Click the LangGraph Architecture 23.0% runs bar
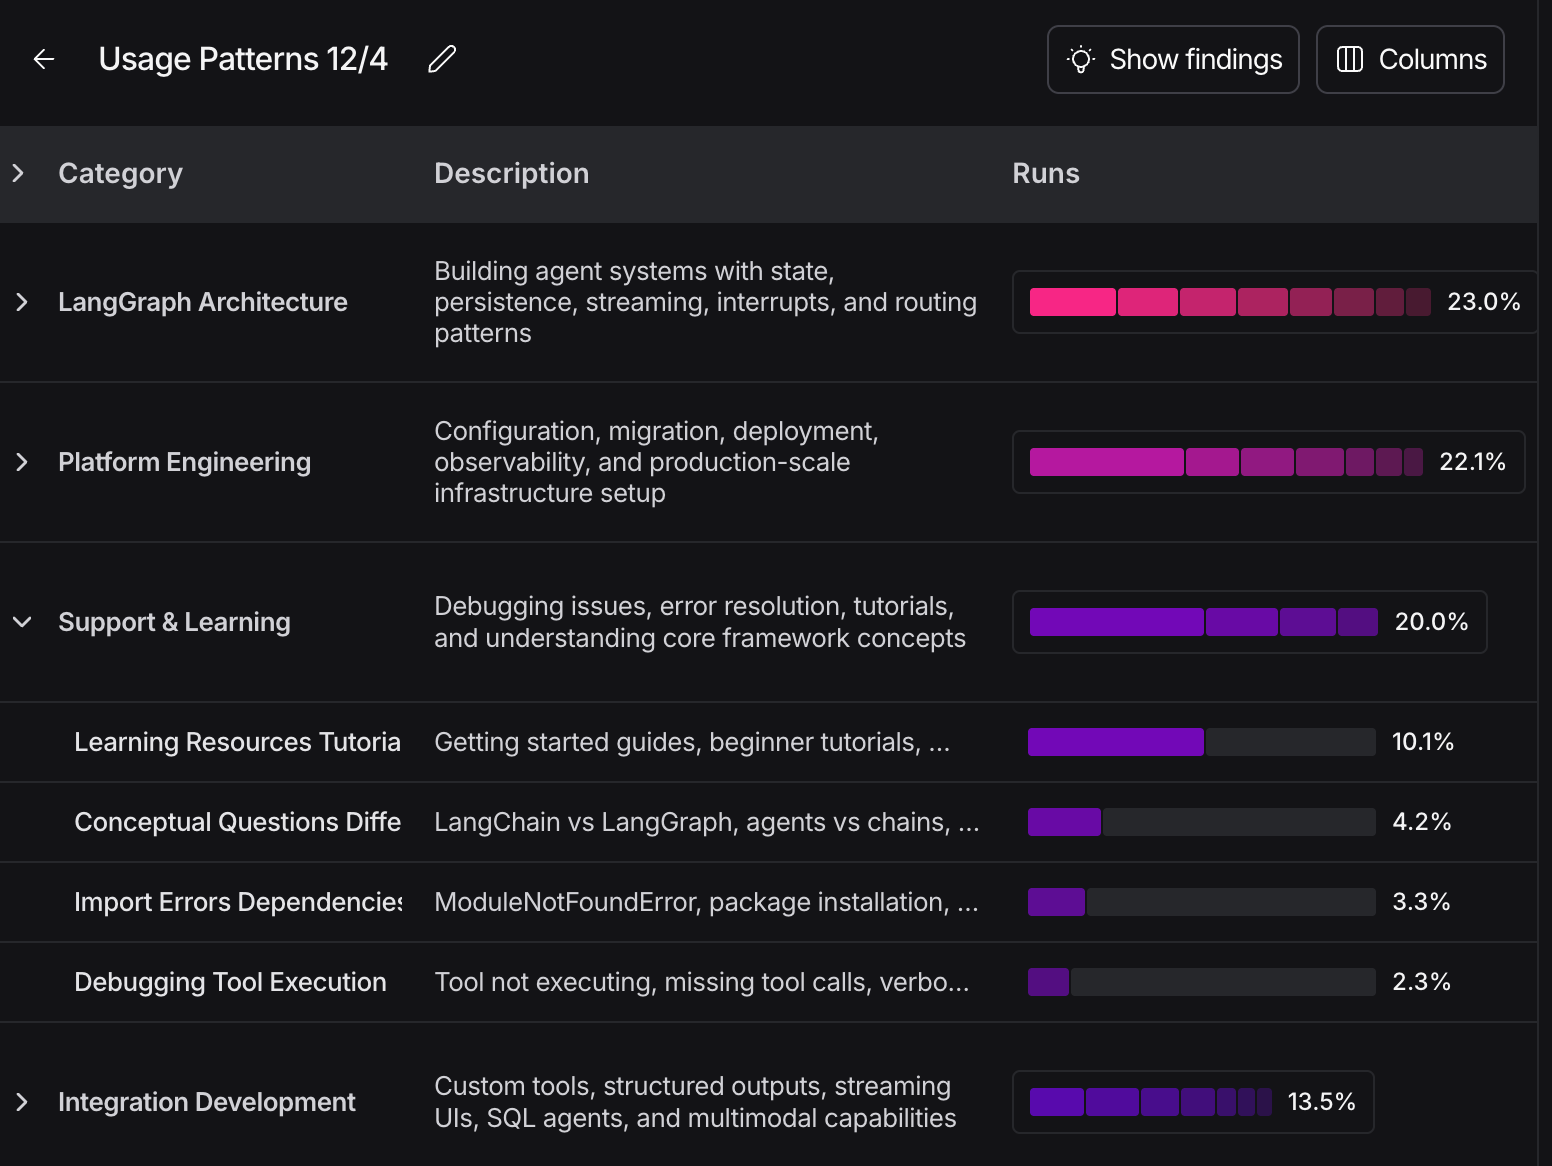 click(1229, 302)
